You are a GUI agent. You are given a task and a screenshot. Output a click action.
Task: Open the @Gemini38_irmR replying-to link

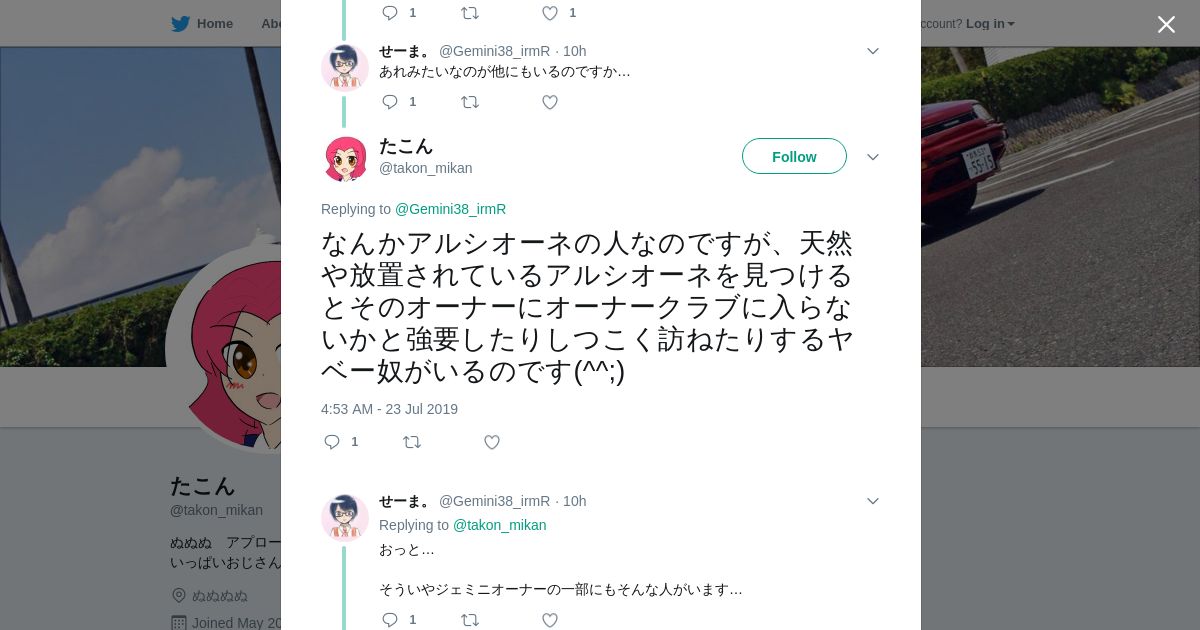tap(450, 209)
